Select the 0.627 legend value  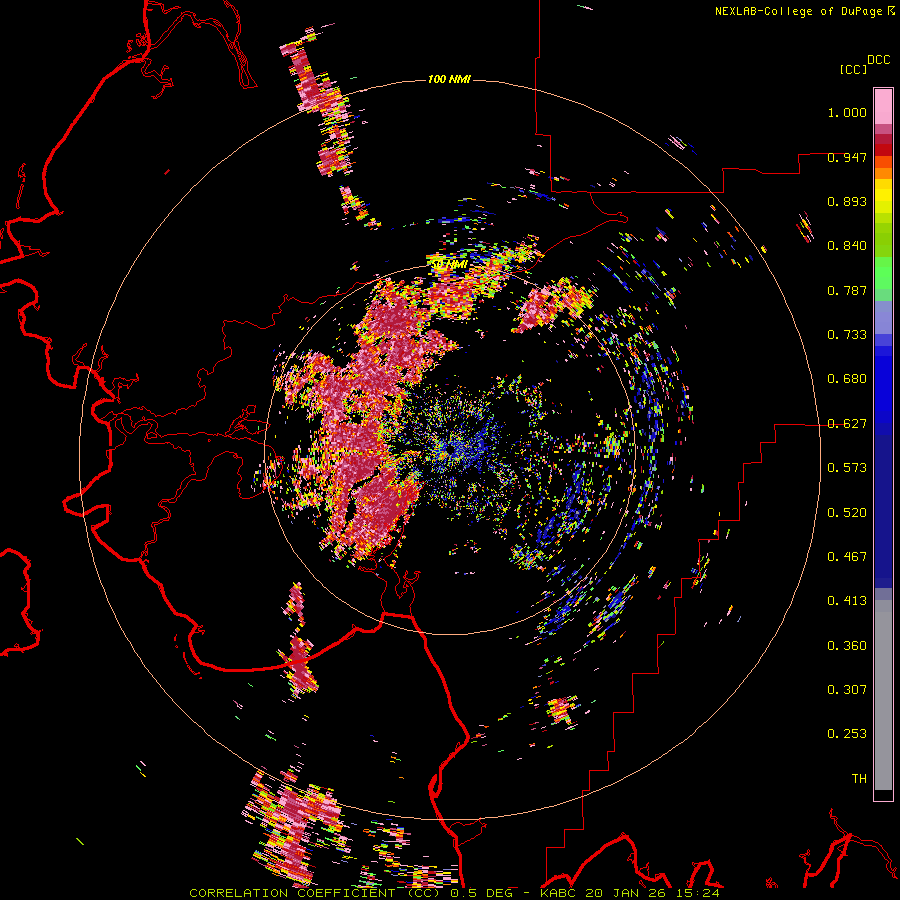pyautogui.click(x=847, y=424)
